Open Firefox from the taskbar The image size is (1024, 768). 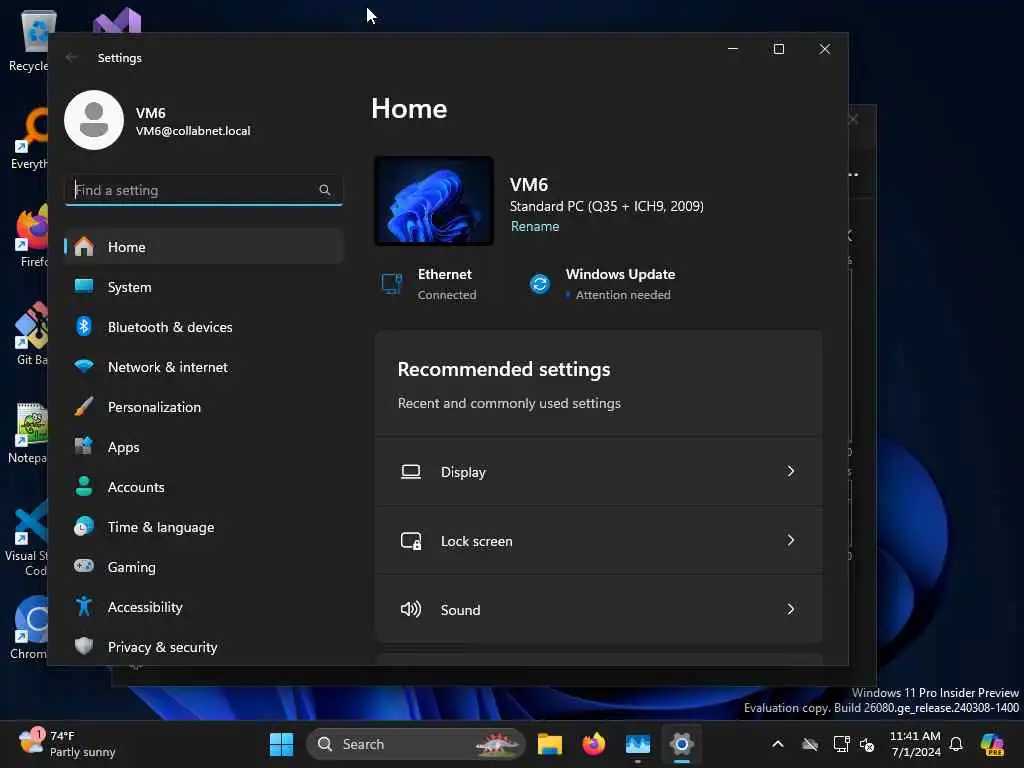[593, 744]
